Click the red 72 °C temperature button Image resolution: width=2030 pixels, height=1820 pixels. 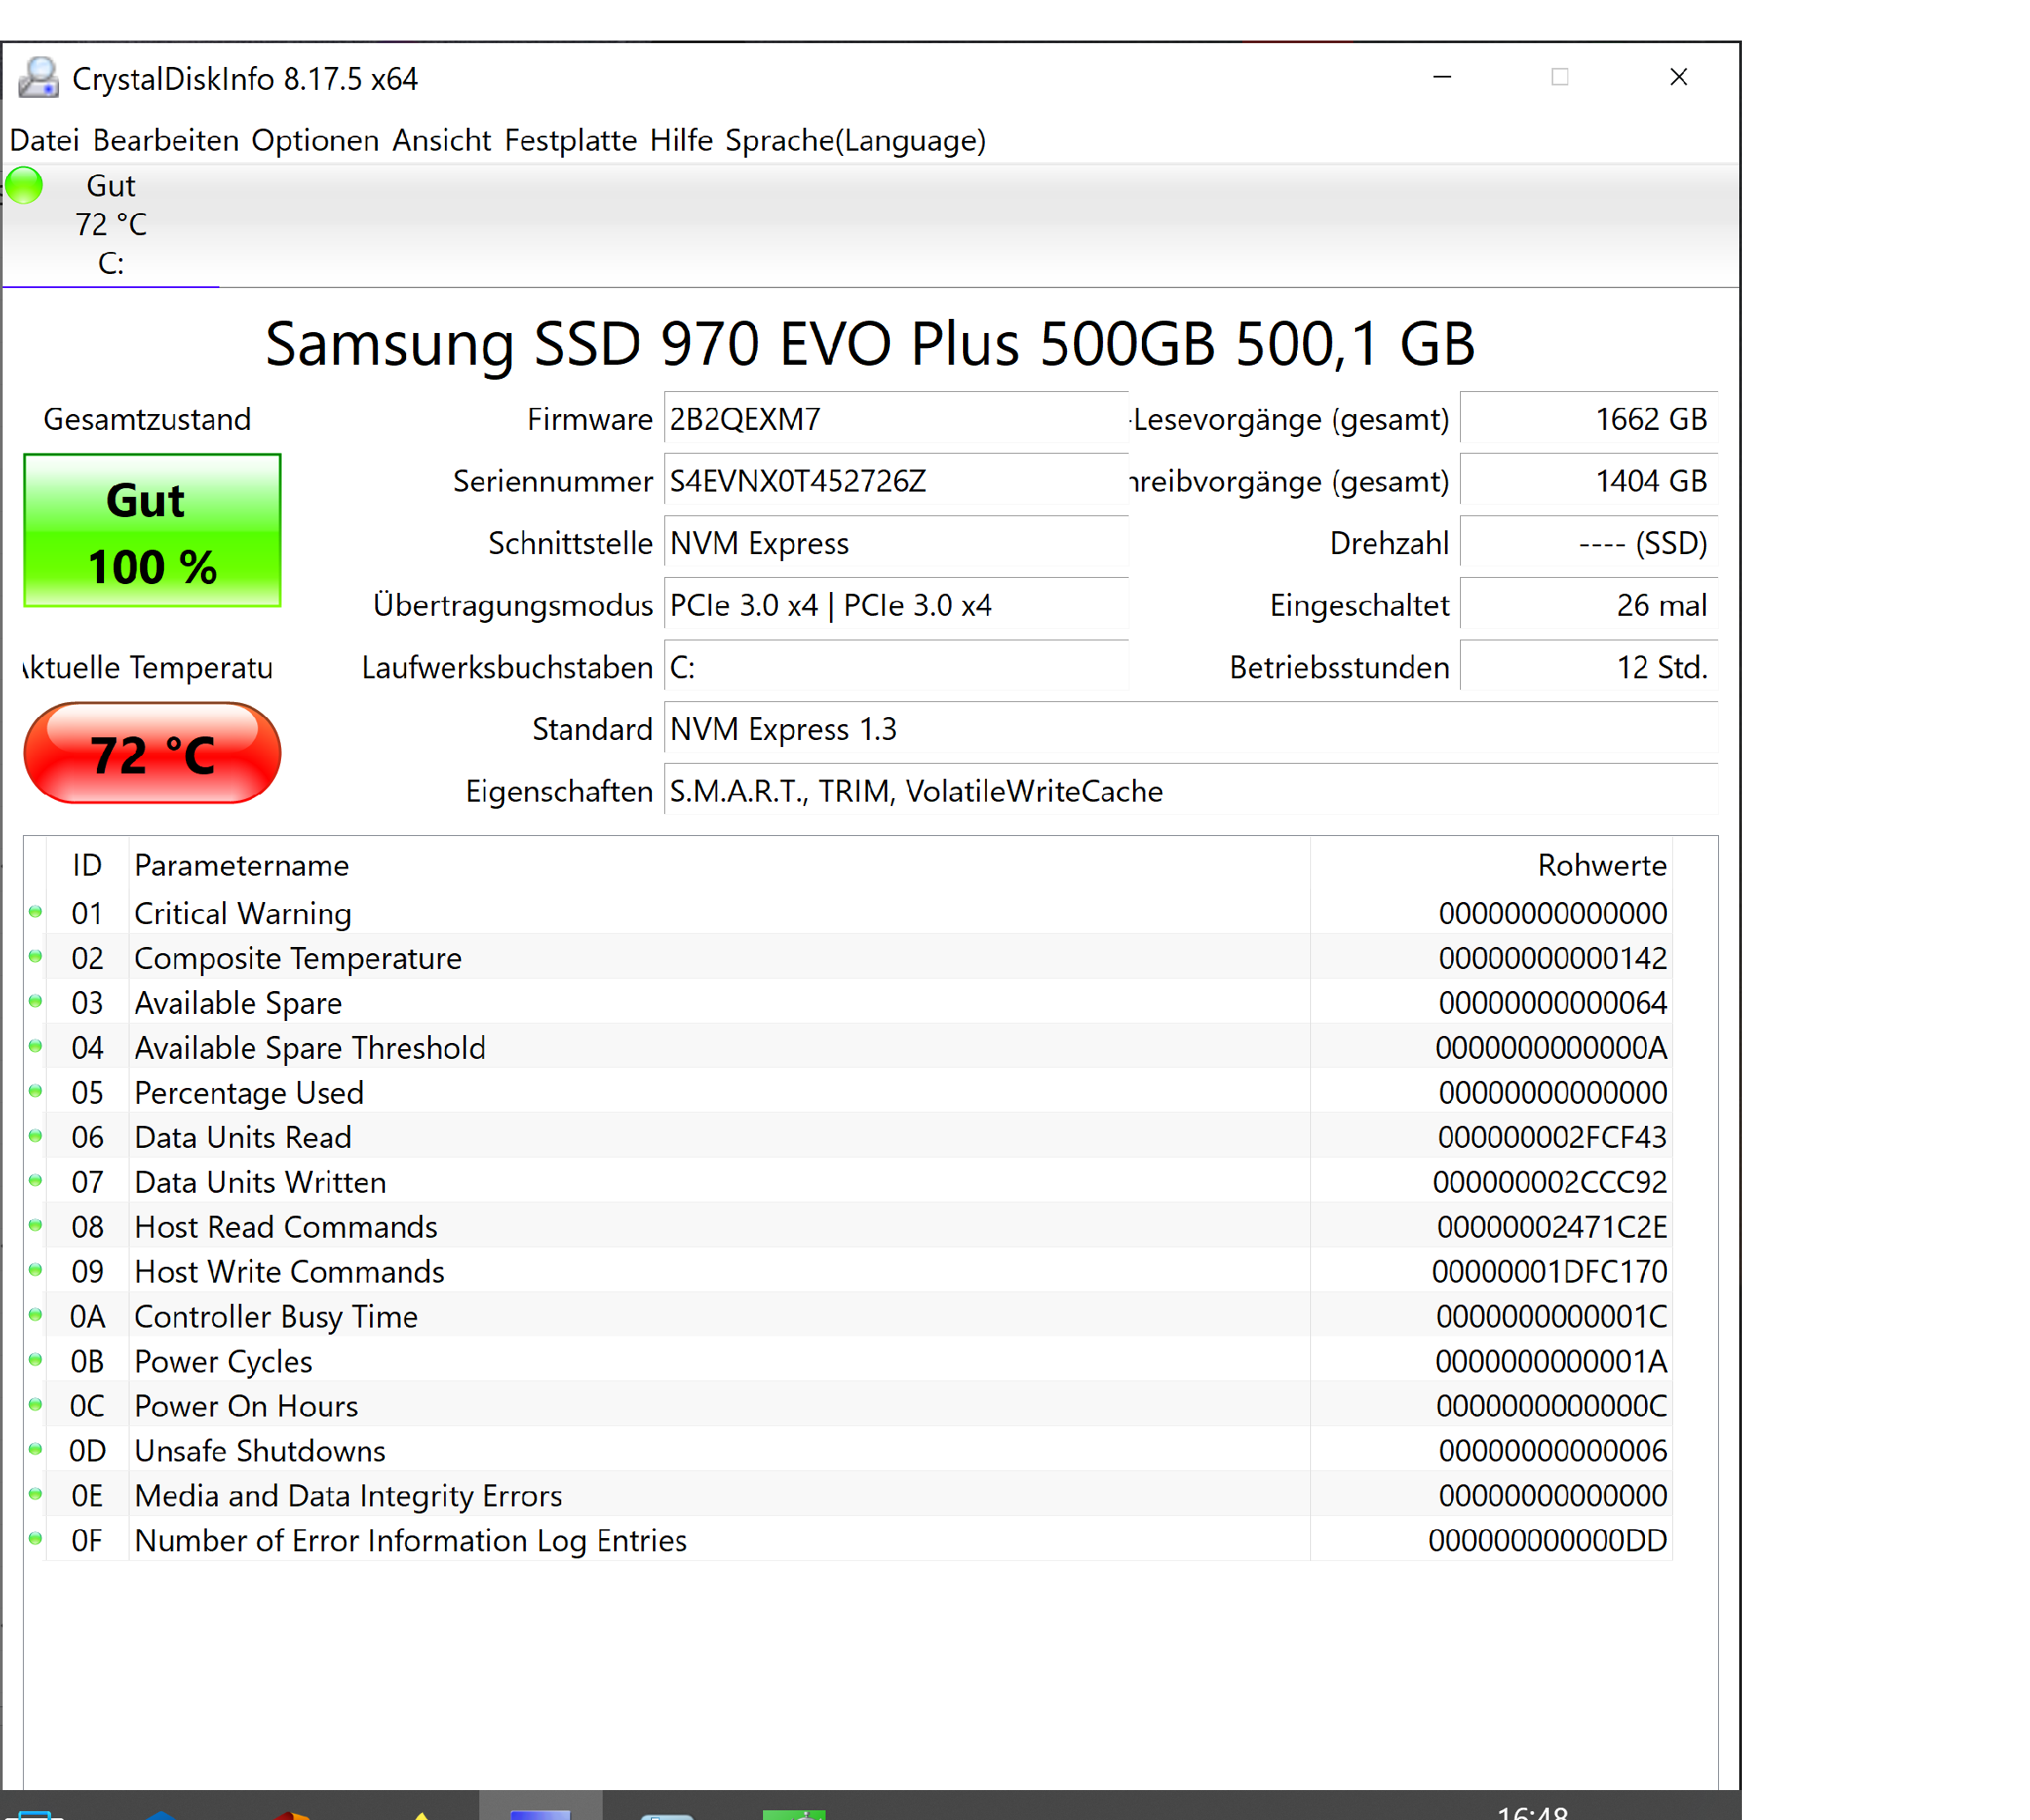coord(152,754)
